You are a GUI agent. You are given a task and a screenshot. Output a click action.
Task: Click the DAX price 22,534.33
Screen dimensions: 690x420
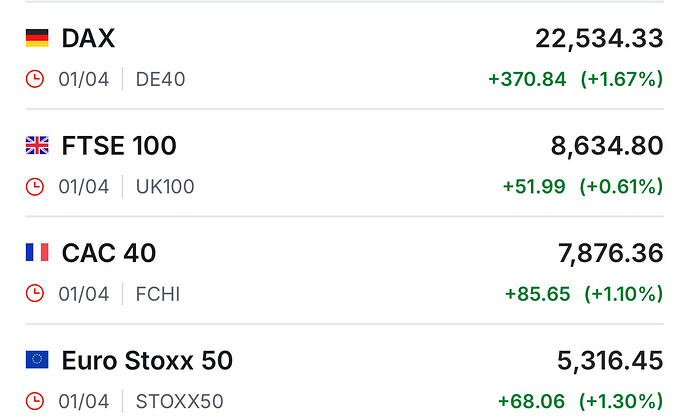tap(599, 38)
